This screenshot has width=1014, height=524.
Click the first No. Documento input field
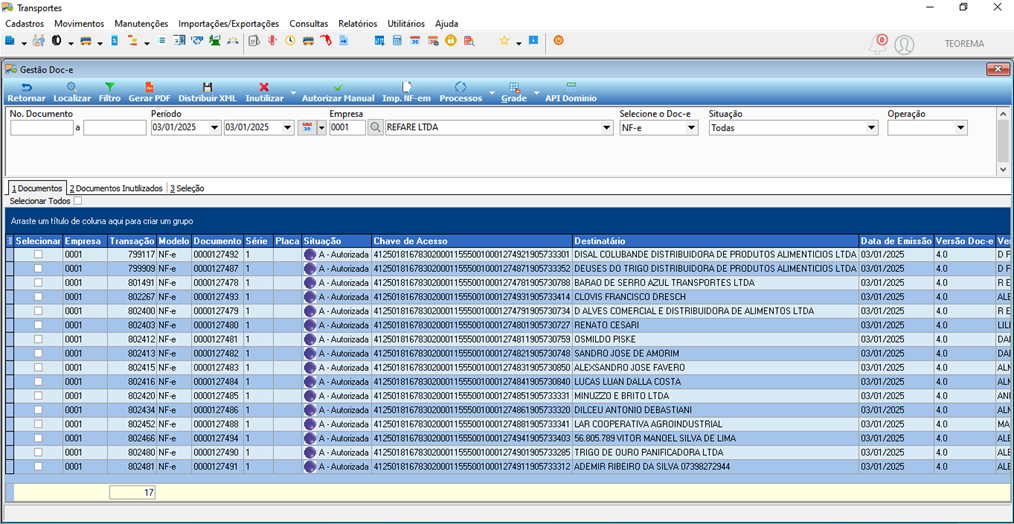(42, 128)
